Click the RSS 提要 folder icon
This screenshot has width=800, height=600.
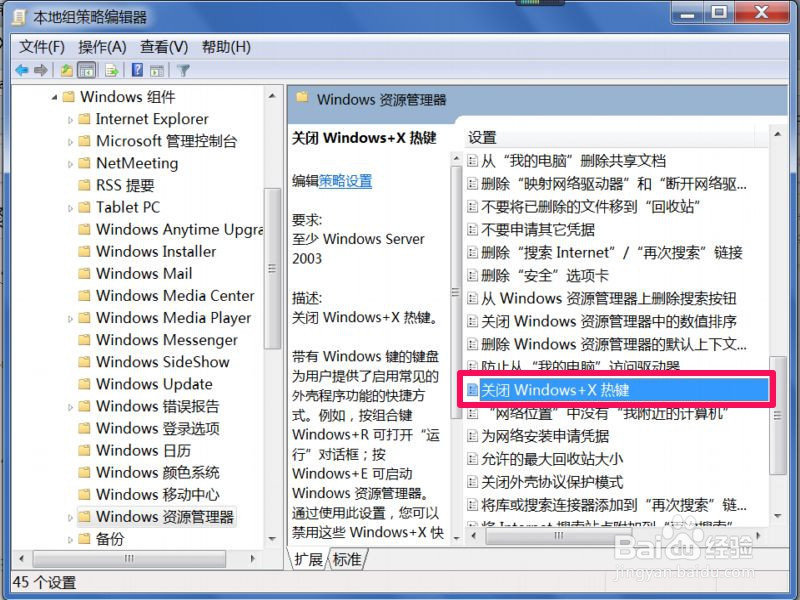click(84, 185)
